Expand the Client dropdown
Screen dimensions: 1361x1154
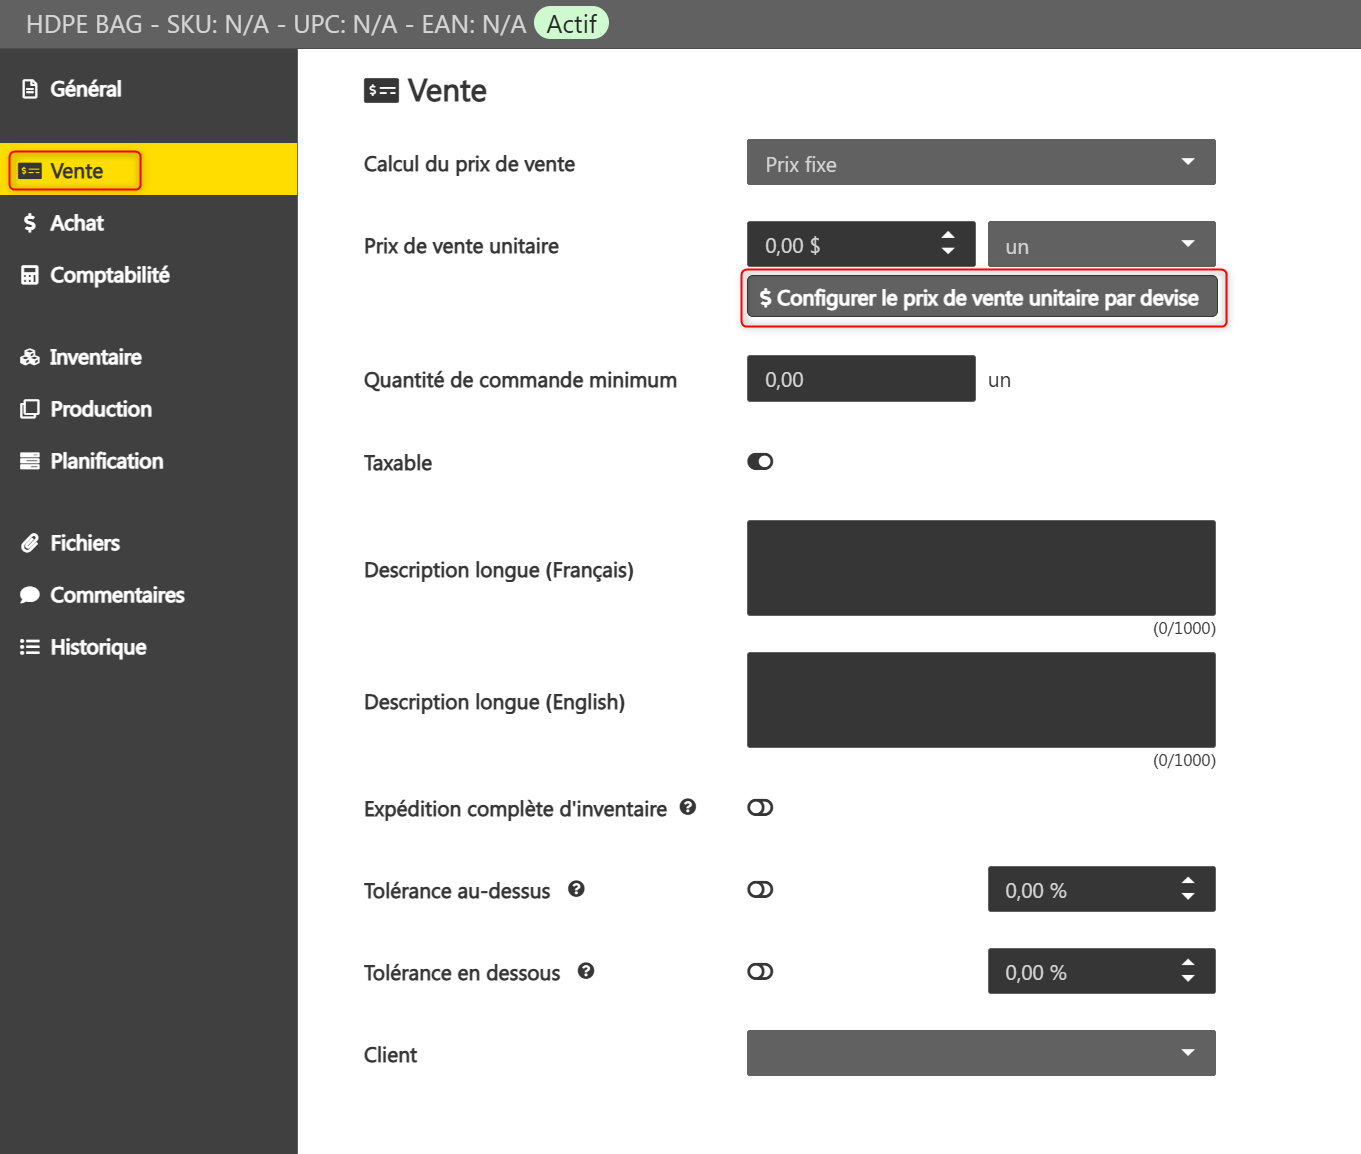tap(980, 1053)
